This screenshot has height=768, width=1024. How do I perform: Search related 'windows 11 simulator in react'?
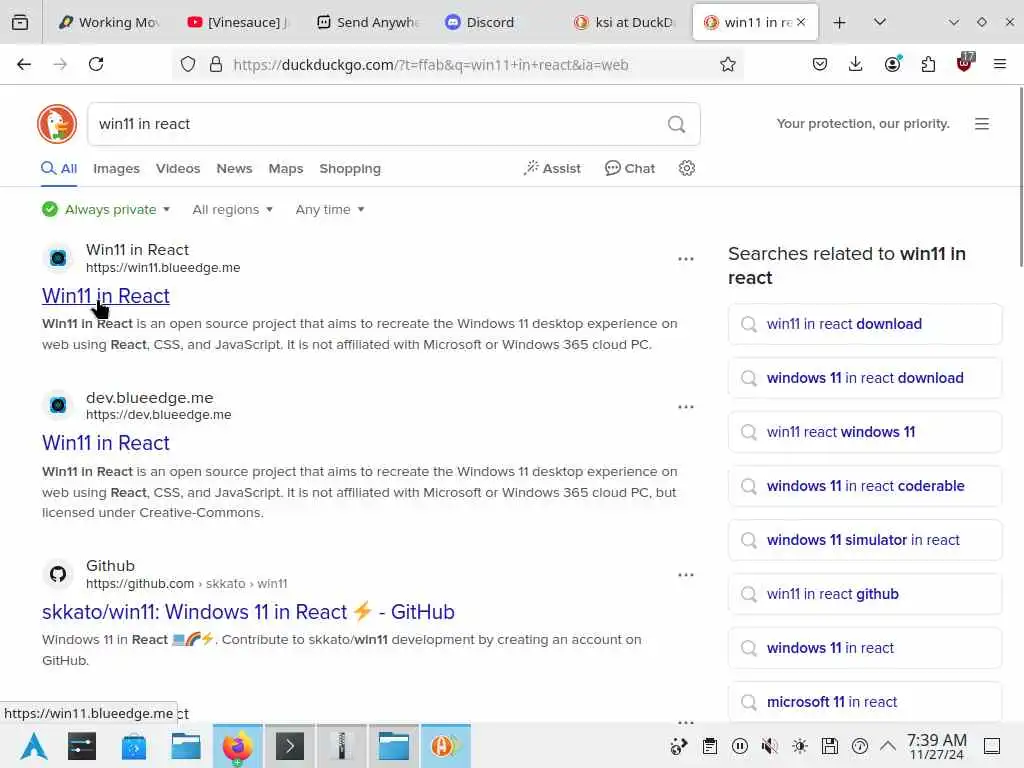[x=865, y=540]
